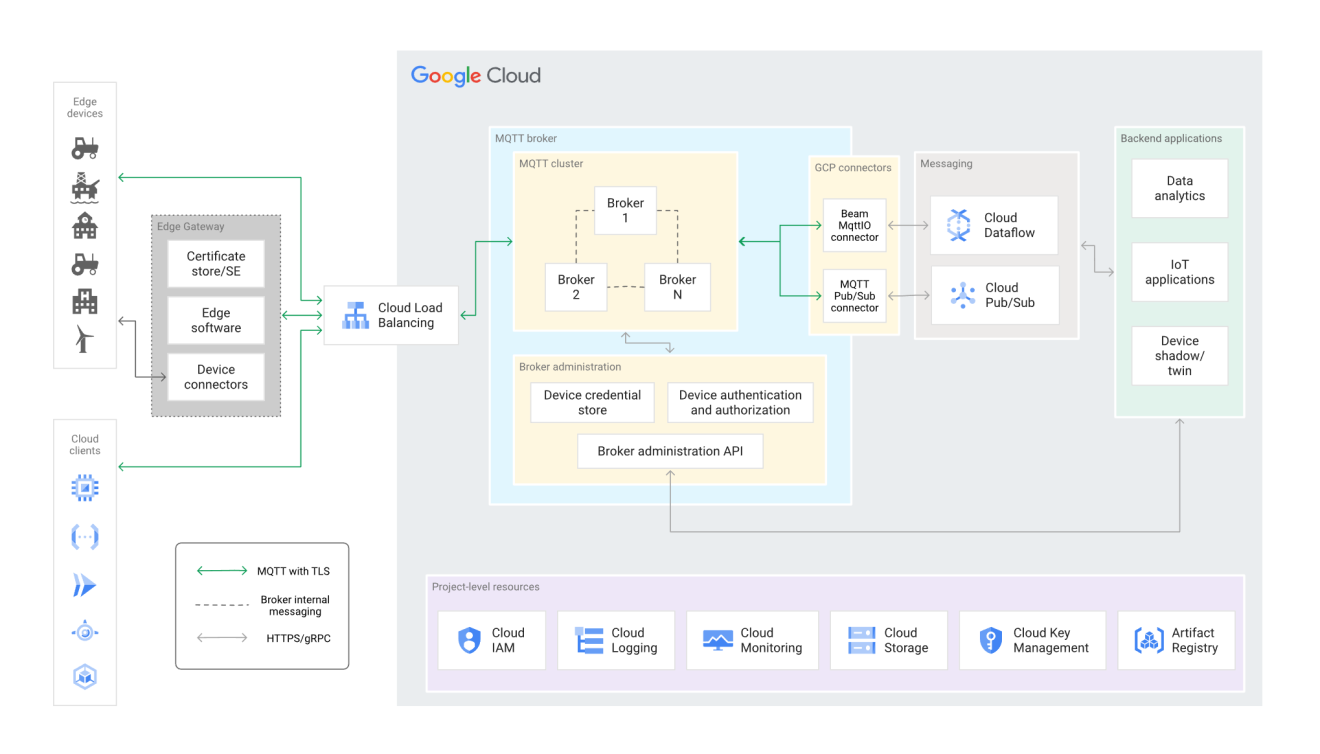Select the Cloud Monitoring graph icon
The width and height of the screenshot is (1320, 754).
tap(716, 640)
